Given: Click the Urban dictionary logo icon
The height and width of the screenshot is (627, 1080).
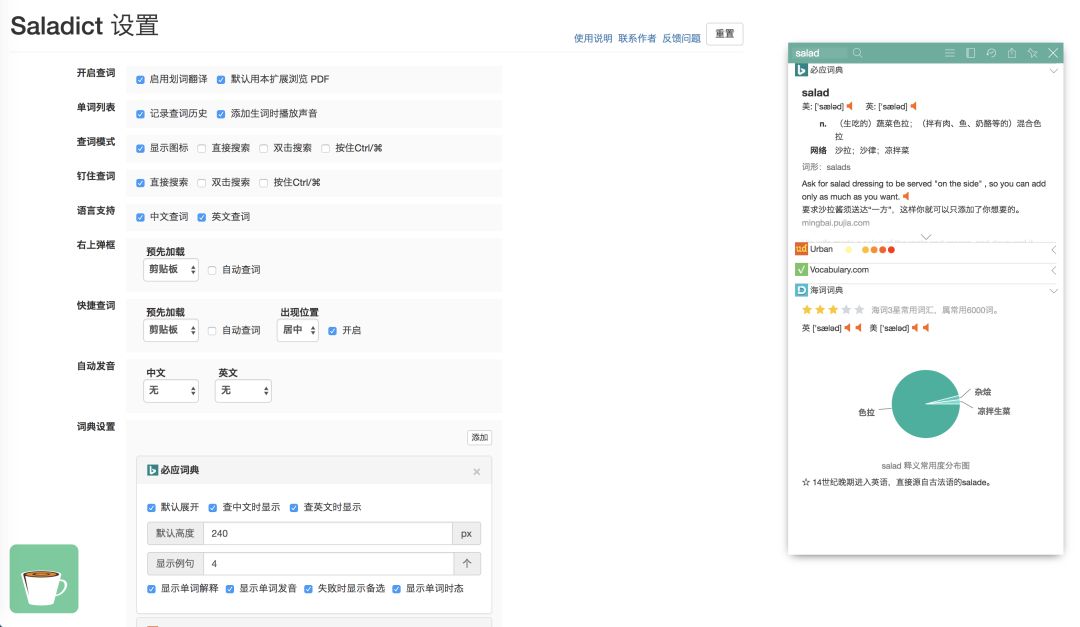Looking at the screenshot, I should (x=801, y=249).
